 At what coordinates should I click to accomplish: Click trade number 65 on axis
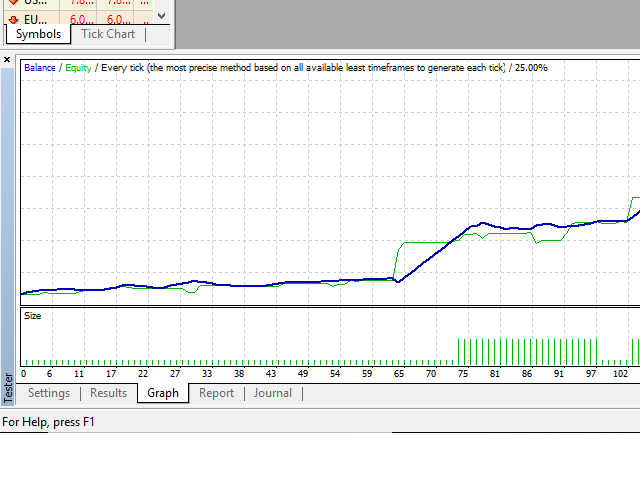(399, 373)
